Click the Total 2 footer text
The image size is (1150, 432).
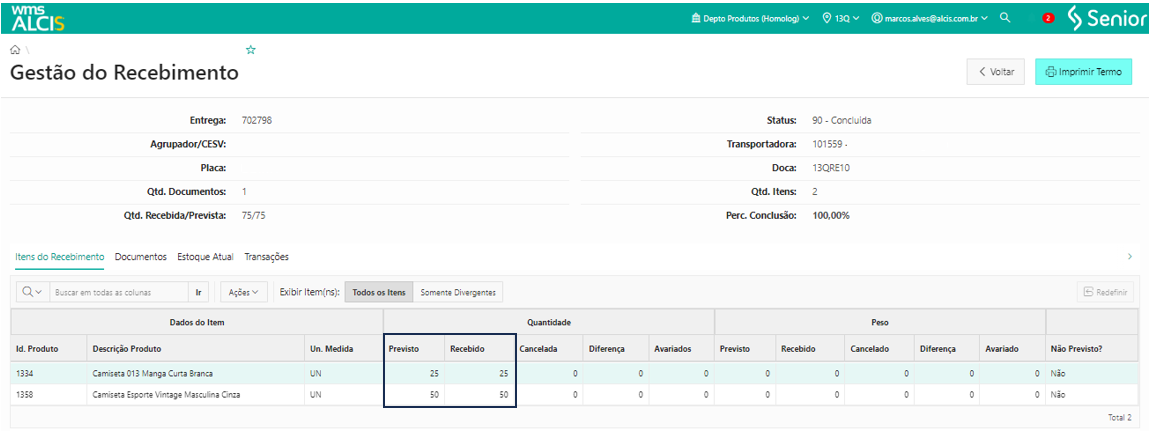(1120, 417)
